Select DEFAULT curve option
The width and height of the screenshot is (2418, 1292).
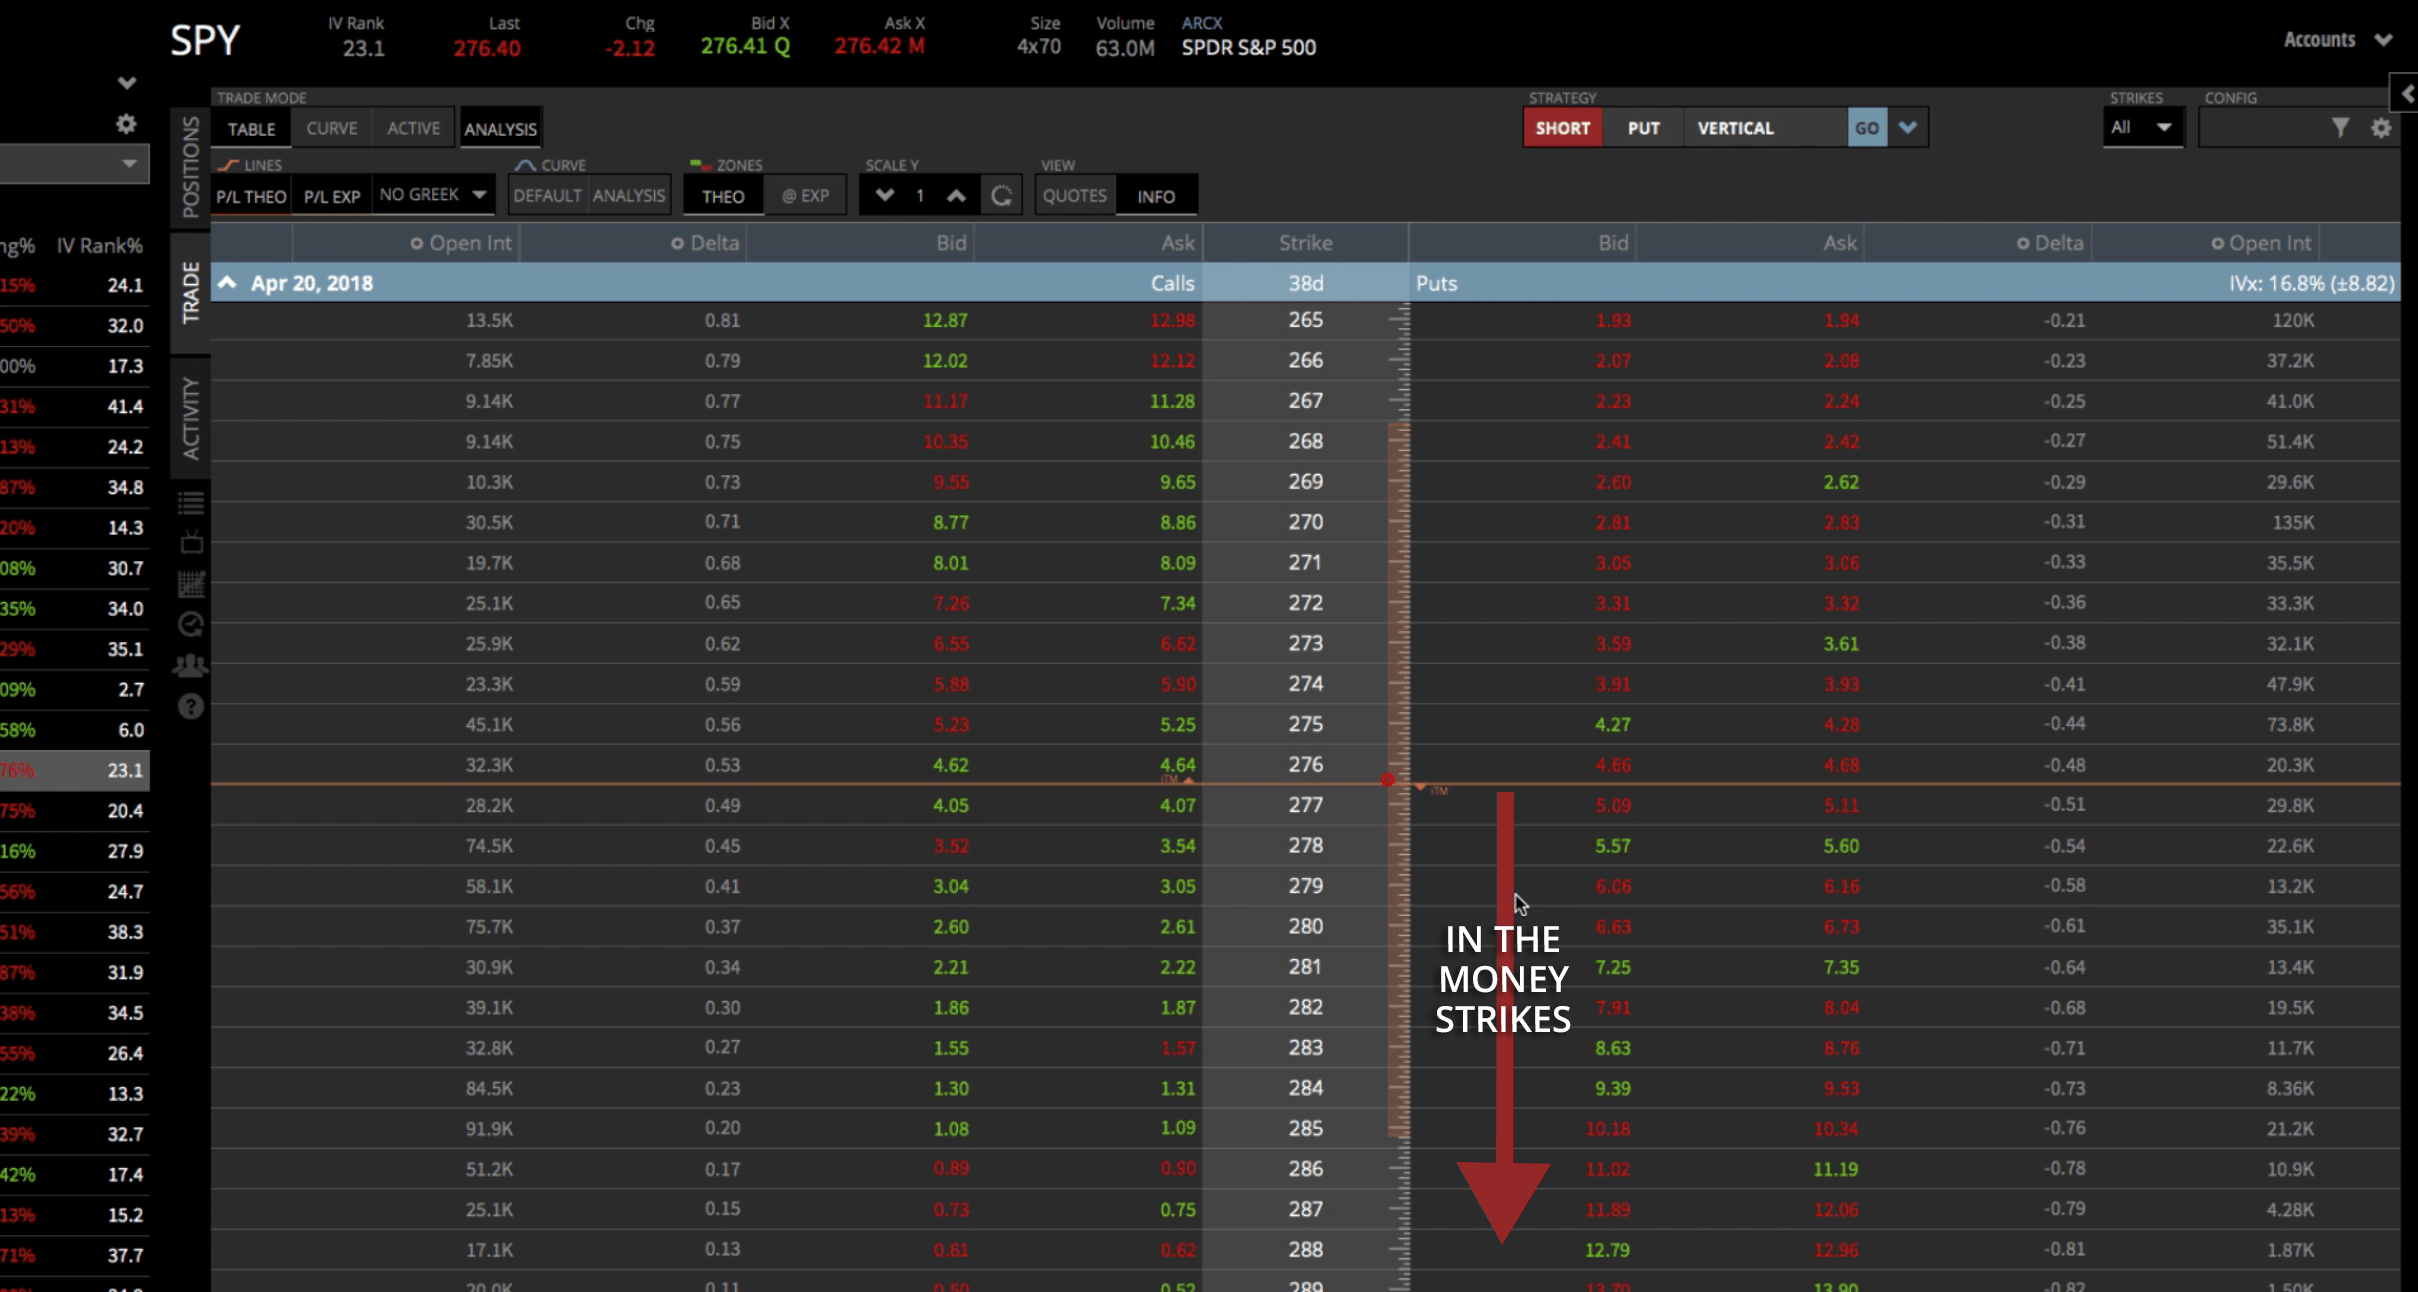[x=547, y=196]
